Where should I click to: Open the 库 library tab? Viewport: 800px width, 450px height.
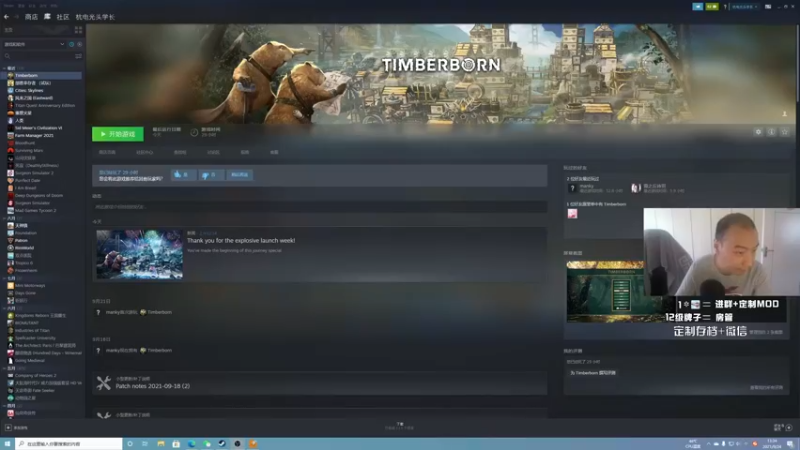point(47,17)
